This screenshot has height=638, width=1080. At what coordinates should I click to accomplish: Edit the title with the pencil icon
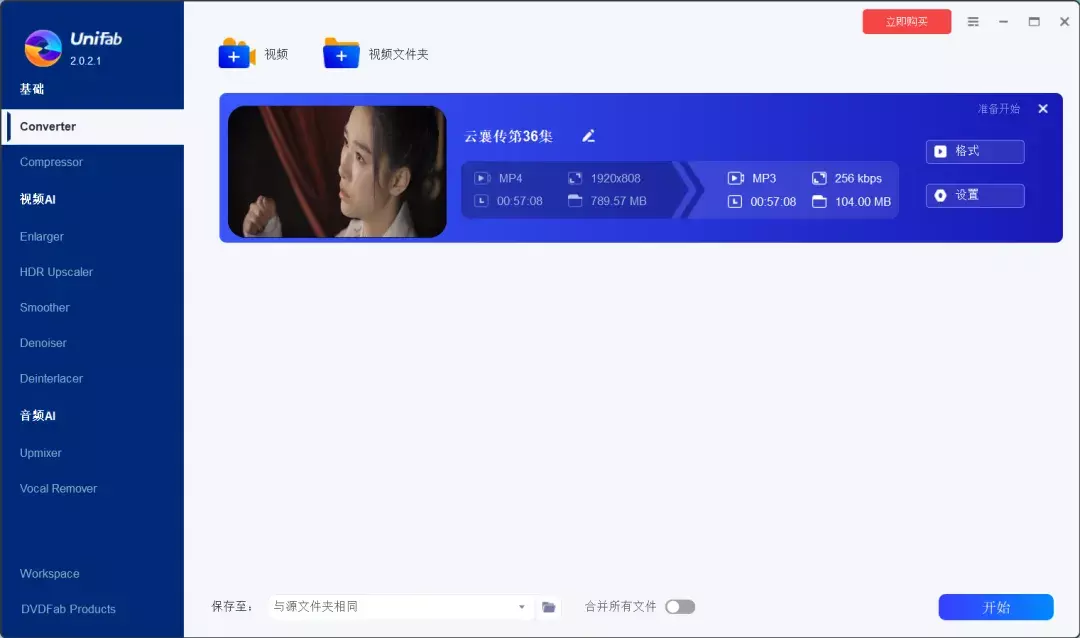588,136
